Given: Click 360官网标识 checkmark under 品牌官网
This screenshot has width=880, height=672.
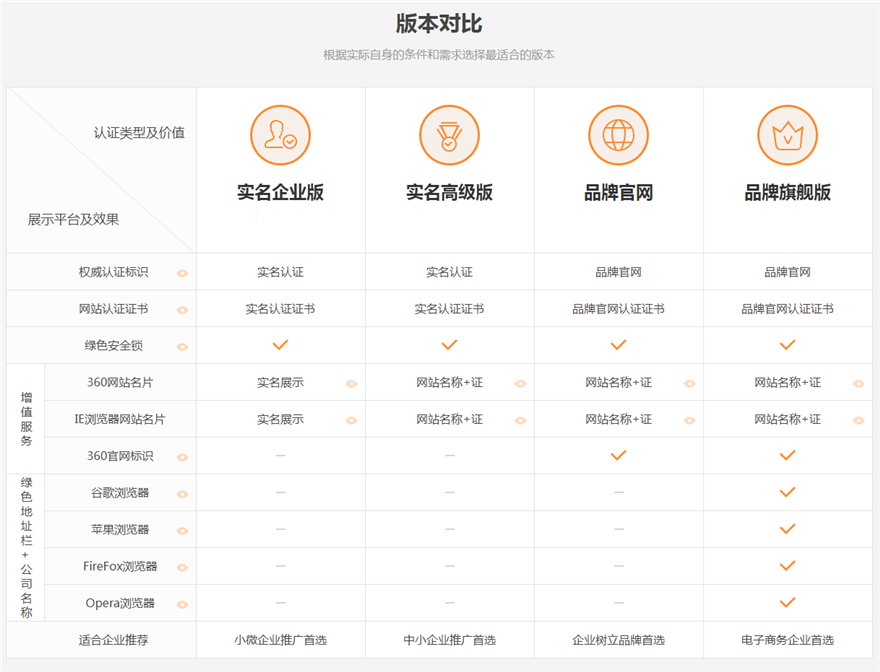Looking at the screenshot, I should coord(618,455).
